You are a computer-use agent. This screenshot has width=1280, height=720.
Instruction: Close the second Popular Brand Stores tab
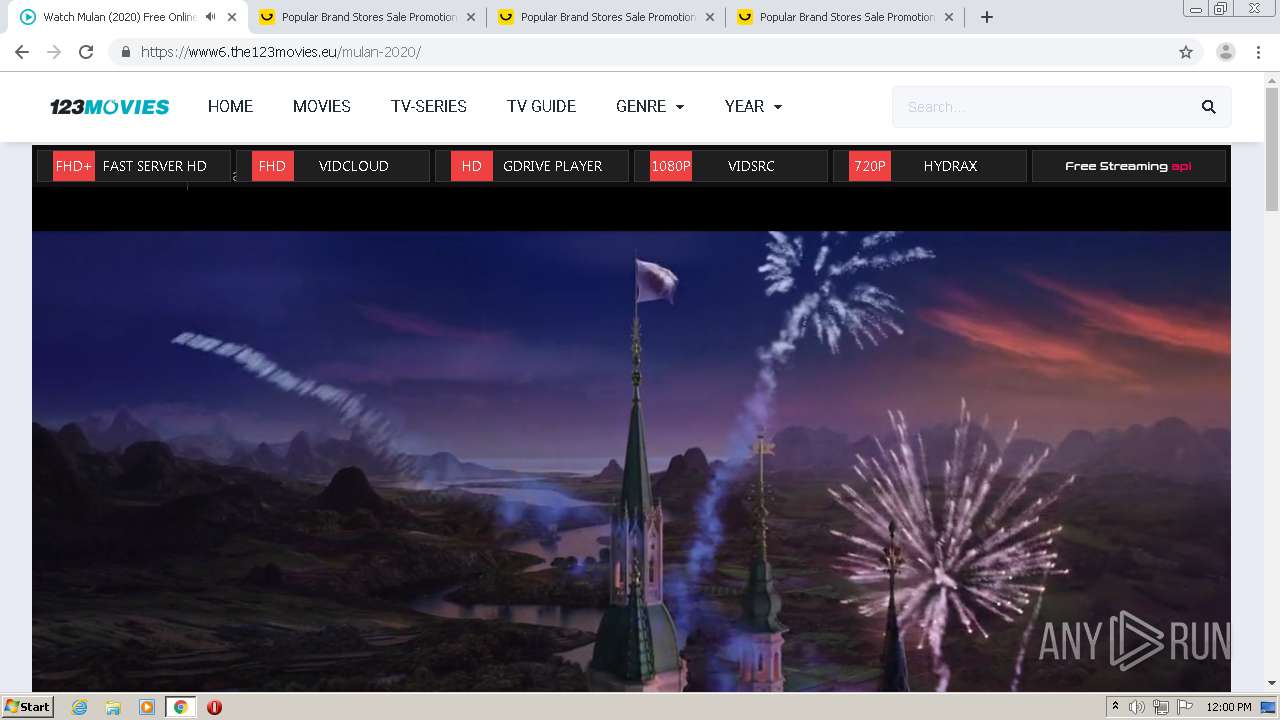710,17
